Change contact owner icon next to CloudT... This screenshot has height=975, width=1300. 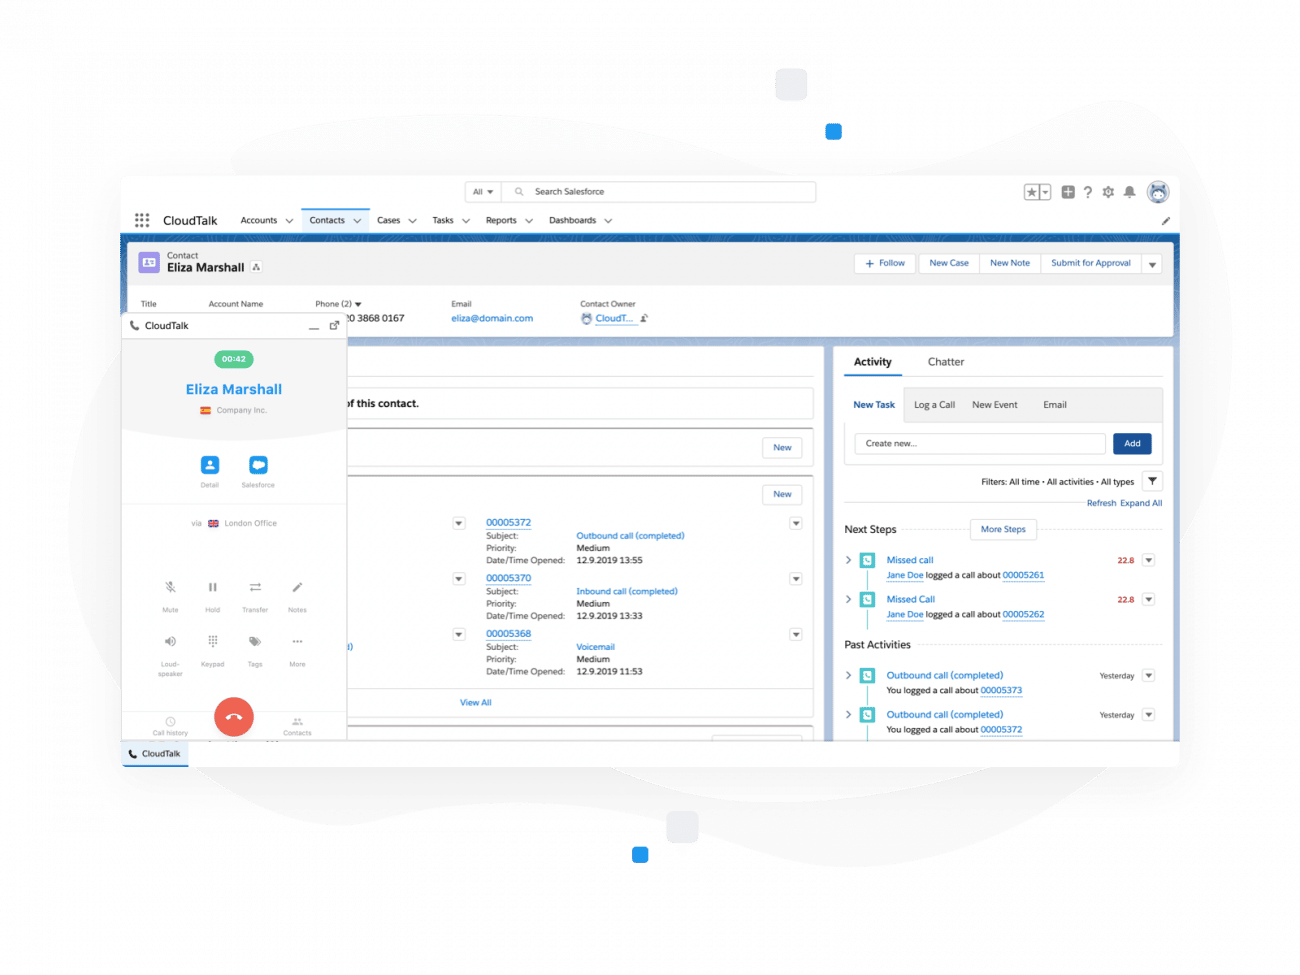(644, 318)
